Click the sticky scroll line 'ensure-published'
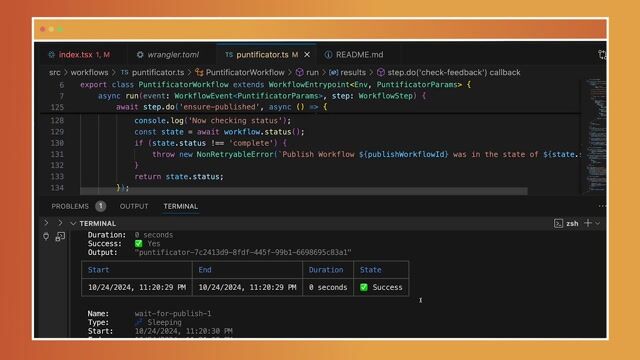Viewport: 640px width, 360px height. [x=222, y=107]
